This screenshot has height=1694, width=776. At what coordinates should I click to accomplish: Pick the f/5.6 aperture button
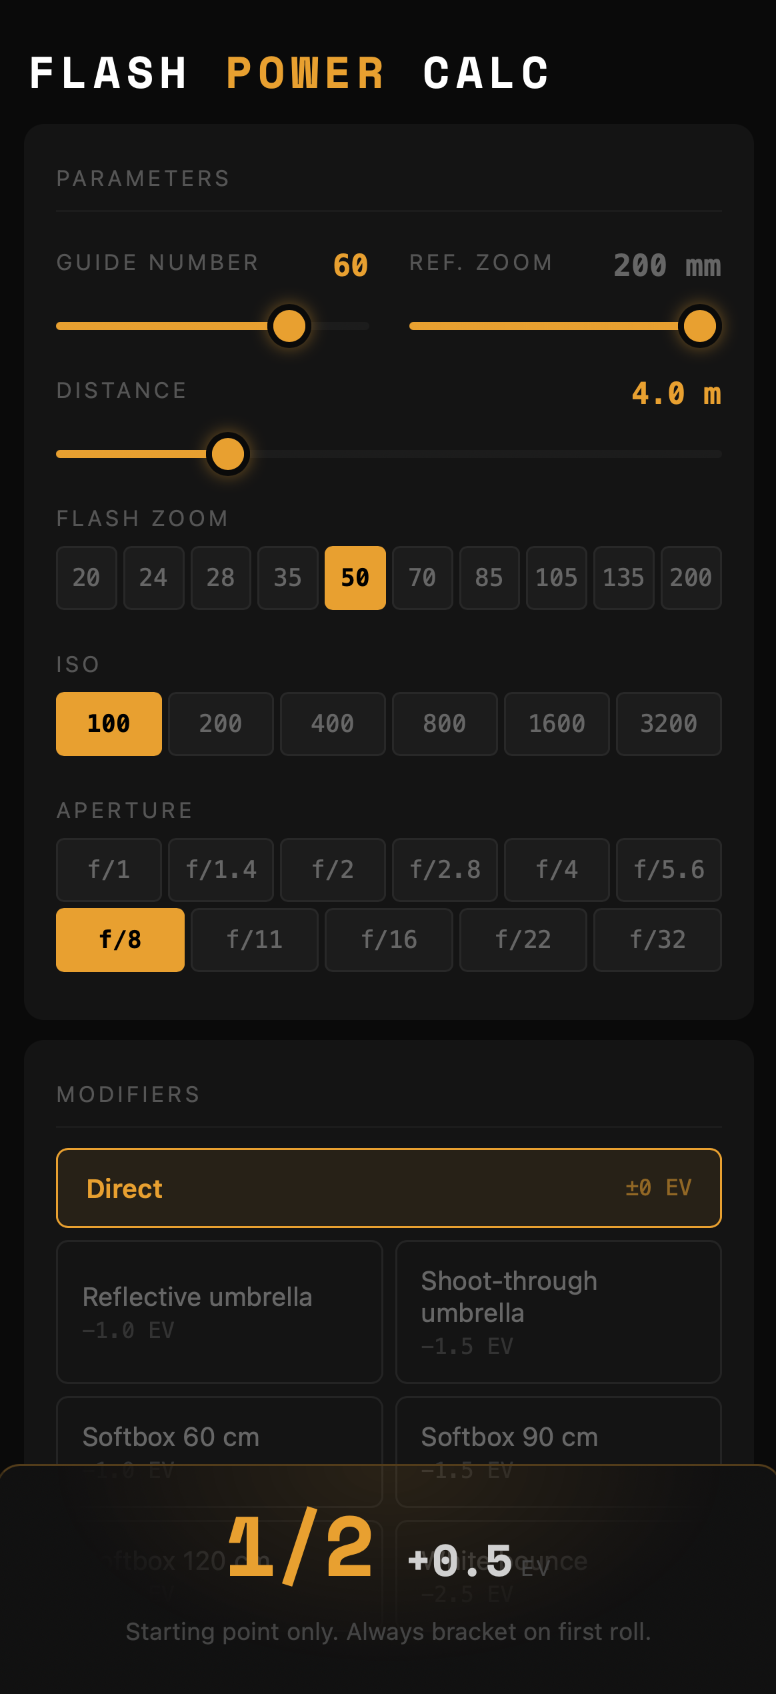(668, 870)
